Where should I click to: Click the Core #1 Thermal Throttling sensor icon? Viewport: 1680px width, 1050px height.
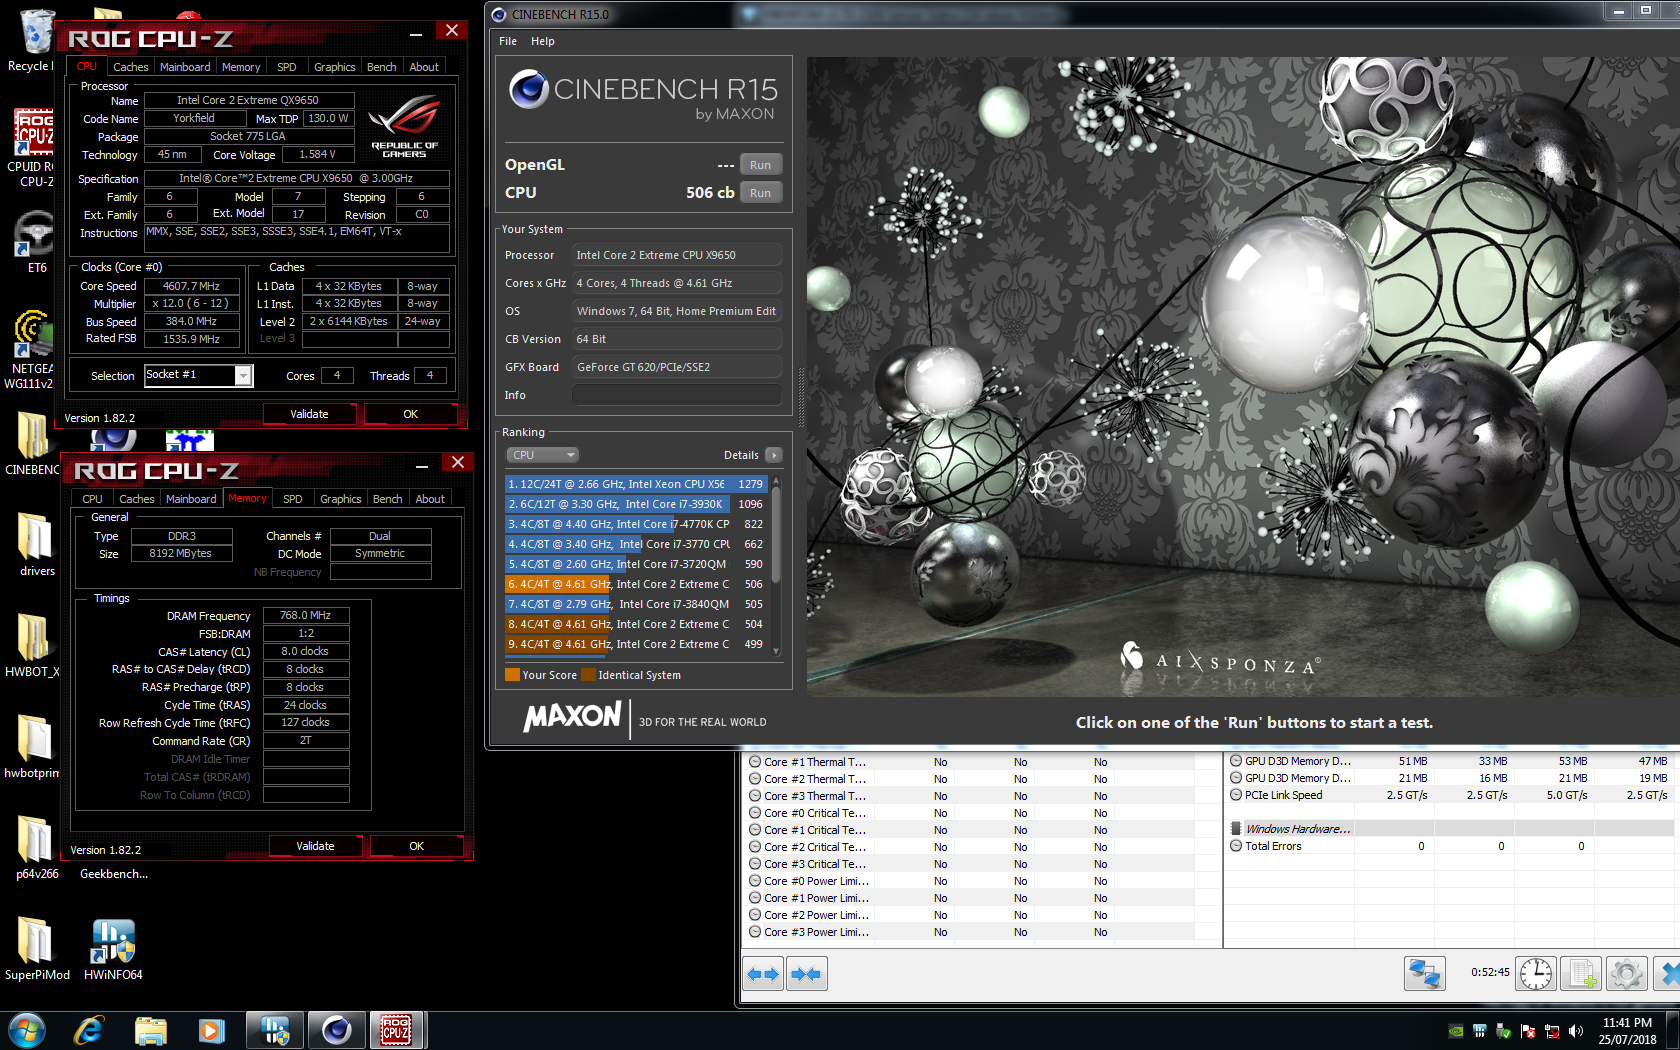(755, 762)
